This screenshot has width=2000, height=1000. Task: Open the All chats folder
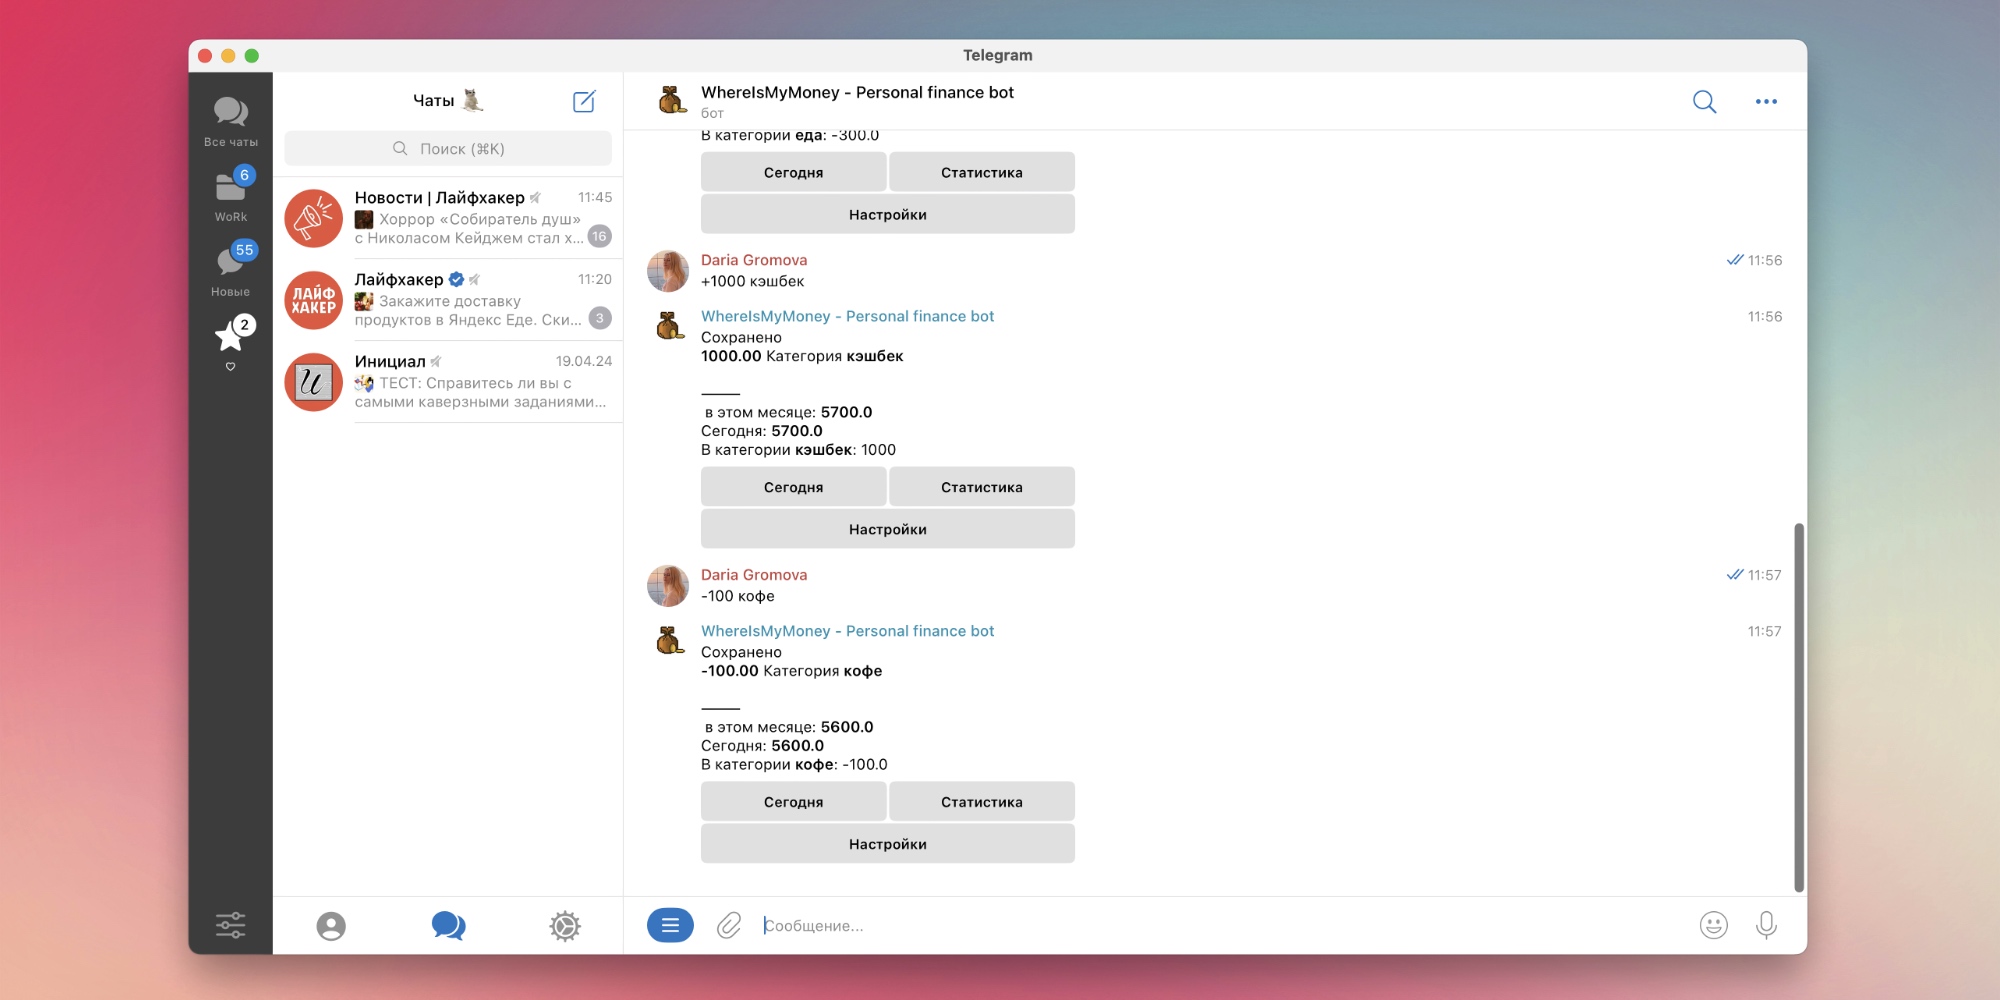(x=230, y=120)
